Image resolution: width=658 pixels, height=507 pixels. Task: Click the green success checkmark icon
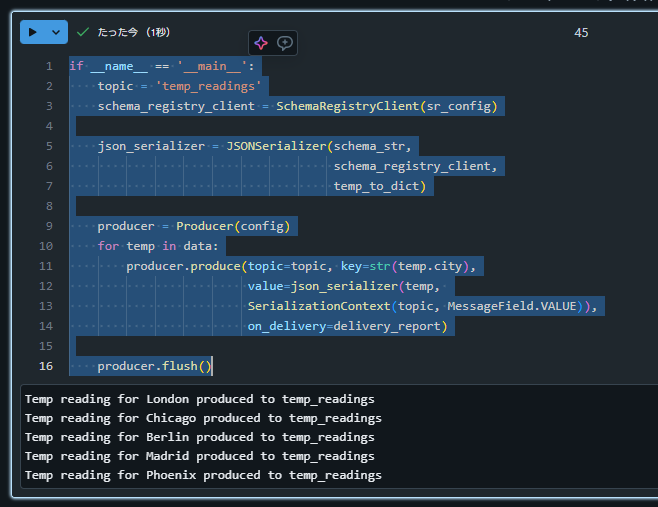pyautogui.click(x=83, y=32)
